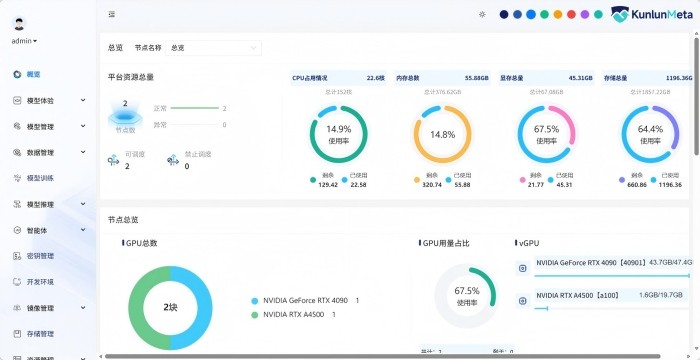Click the memory remaining value 320.74
700x360 pixels.
point(432,184)
